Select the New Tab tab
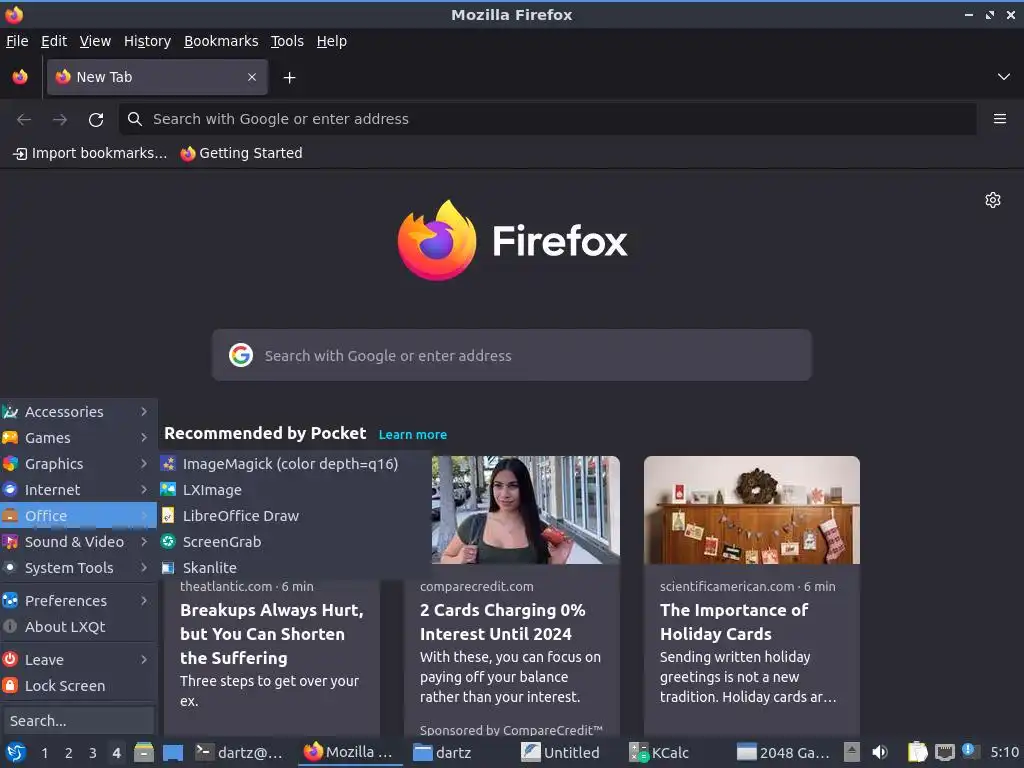Viewport: 1024px width, 768px height. (157, 77)
